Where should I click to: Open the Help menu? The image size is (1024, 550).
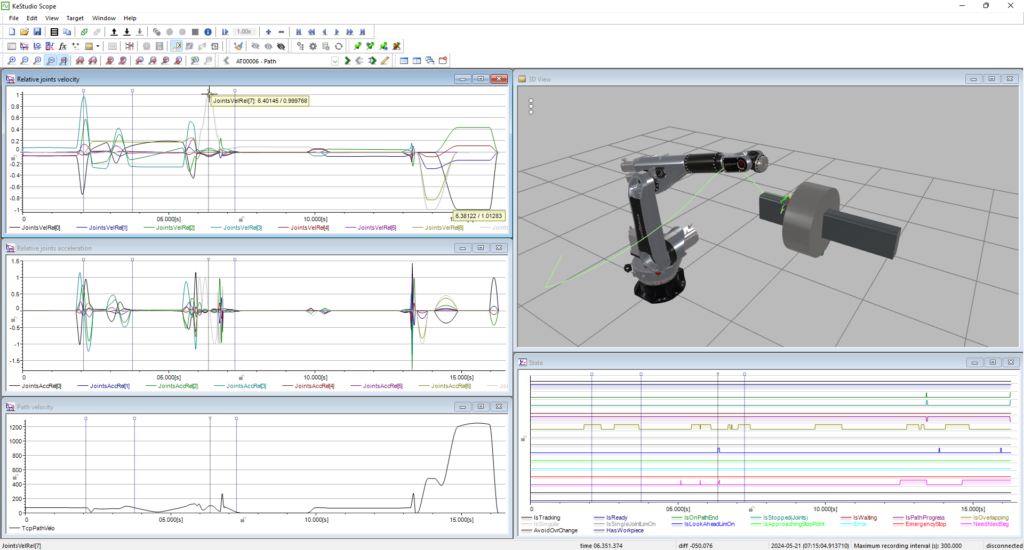(x=130, y=18)
